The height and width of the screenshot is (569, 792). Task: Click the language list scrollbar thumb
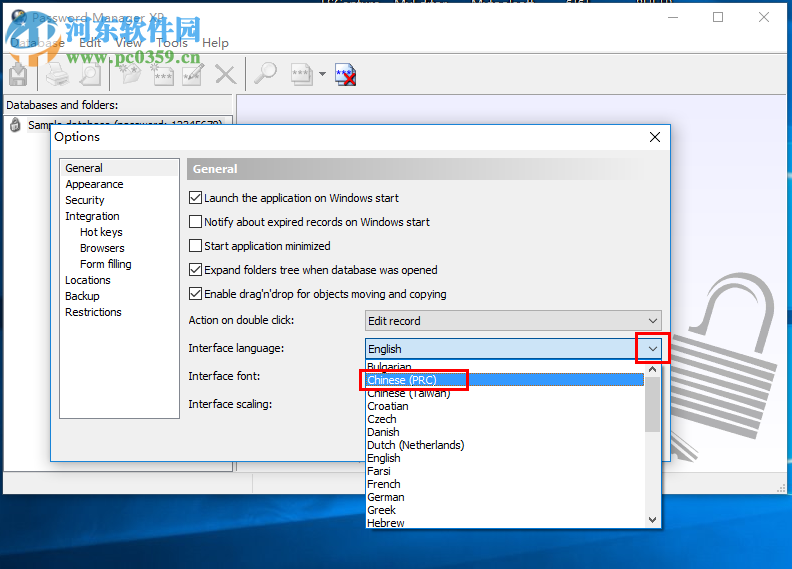coord(653,404)
